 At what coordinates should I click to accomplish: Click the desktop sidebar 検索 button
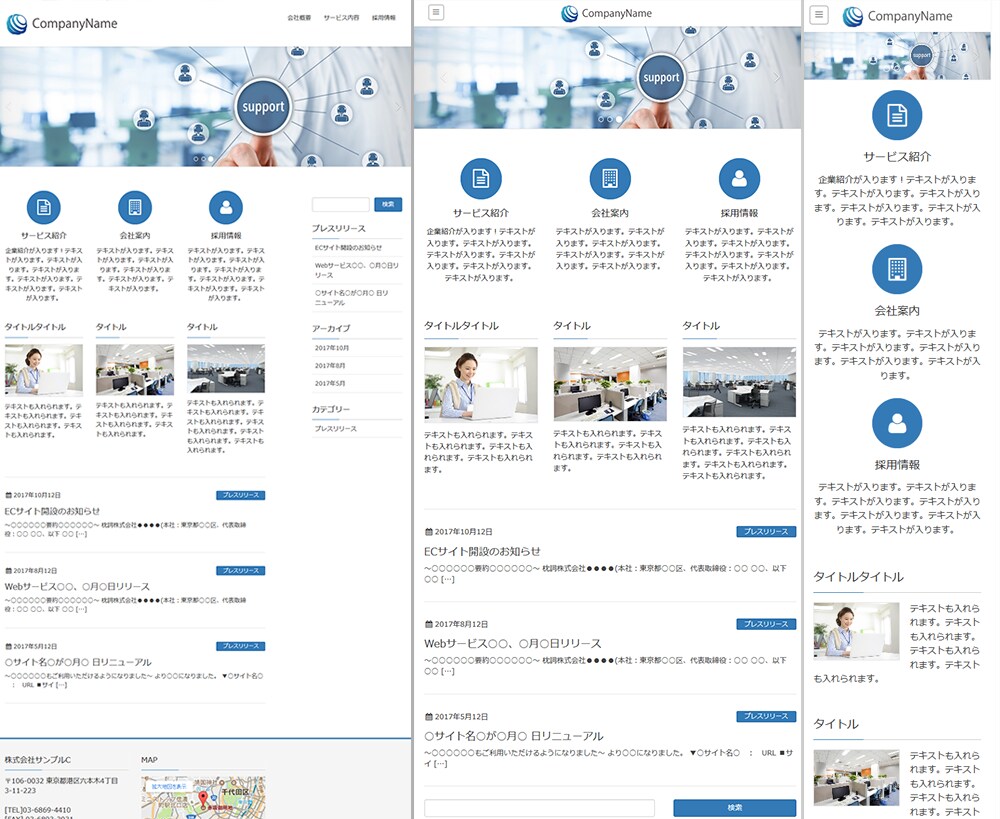(x=388, y=204)
